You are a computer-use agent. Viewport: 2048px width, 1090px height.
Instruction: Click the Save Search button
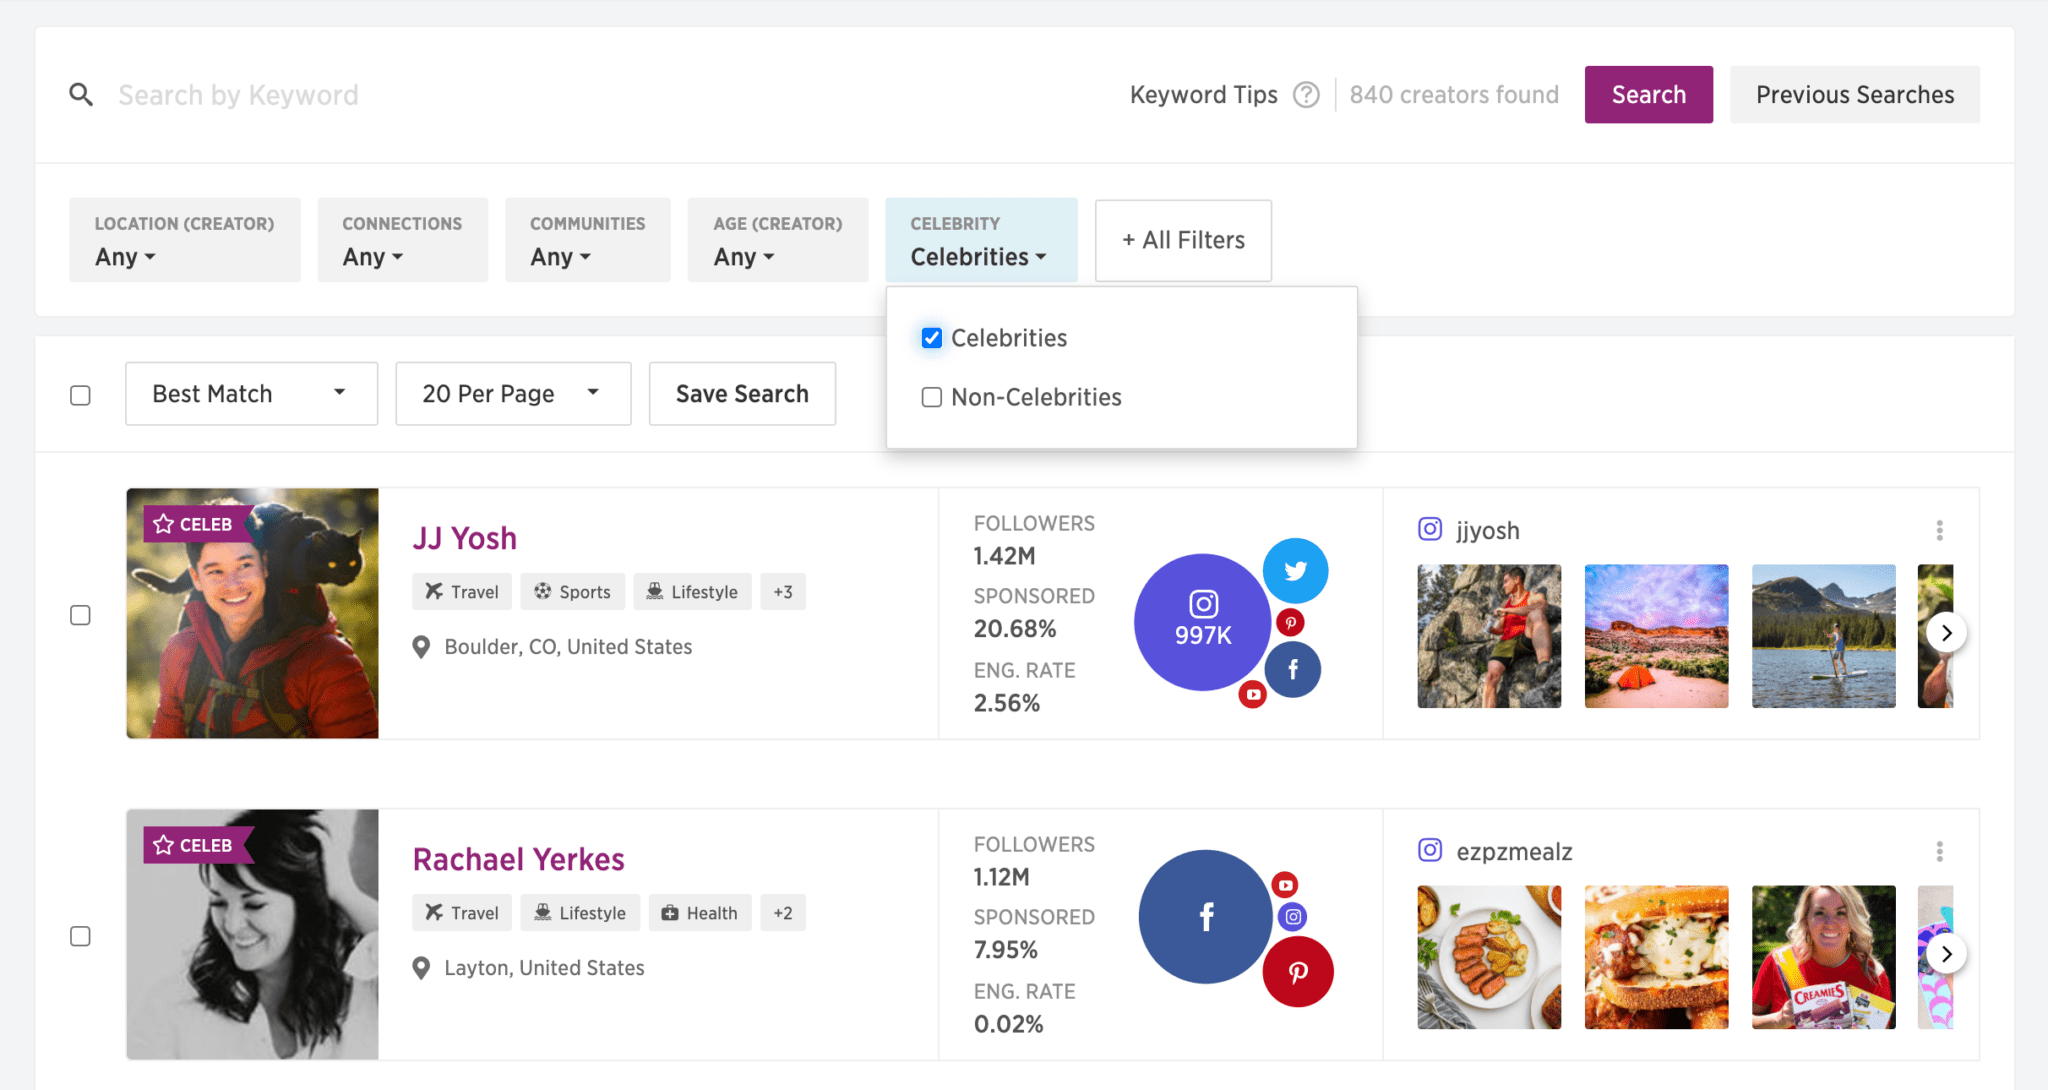(x=742, y=394)
